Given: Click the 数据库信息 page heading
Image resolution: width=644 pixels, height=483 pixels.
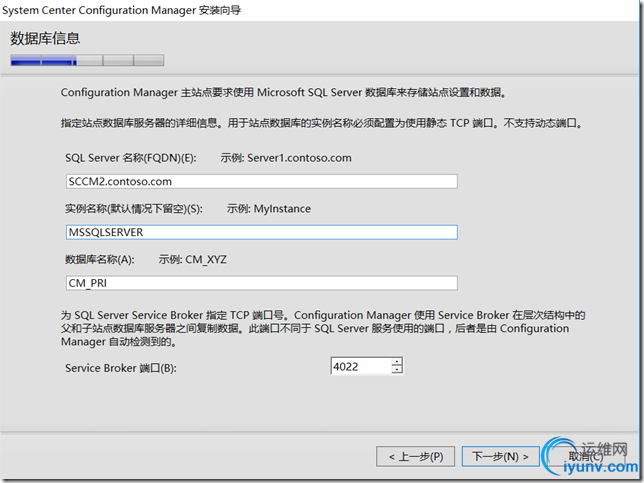Looking at the screenshot, I should tap(45, 38).
